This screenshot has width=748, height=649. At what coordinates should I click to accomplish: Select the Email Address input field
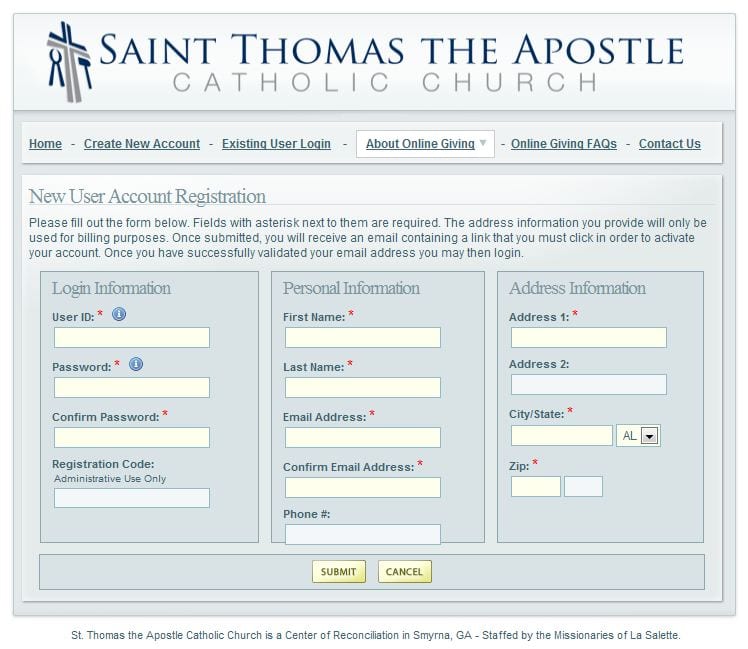[363, 438]
